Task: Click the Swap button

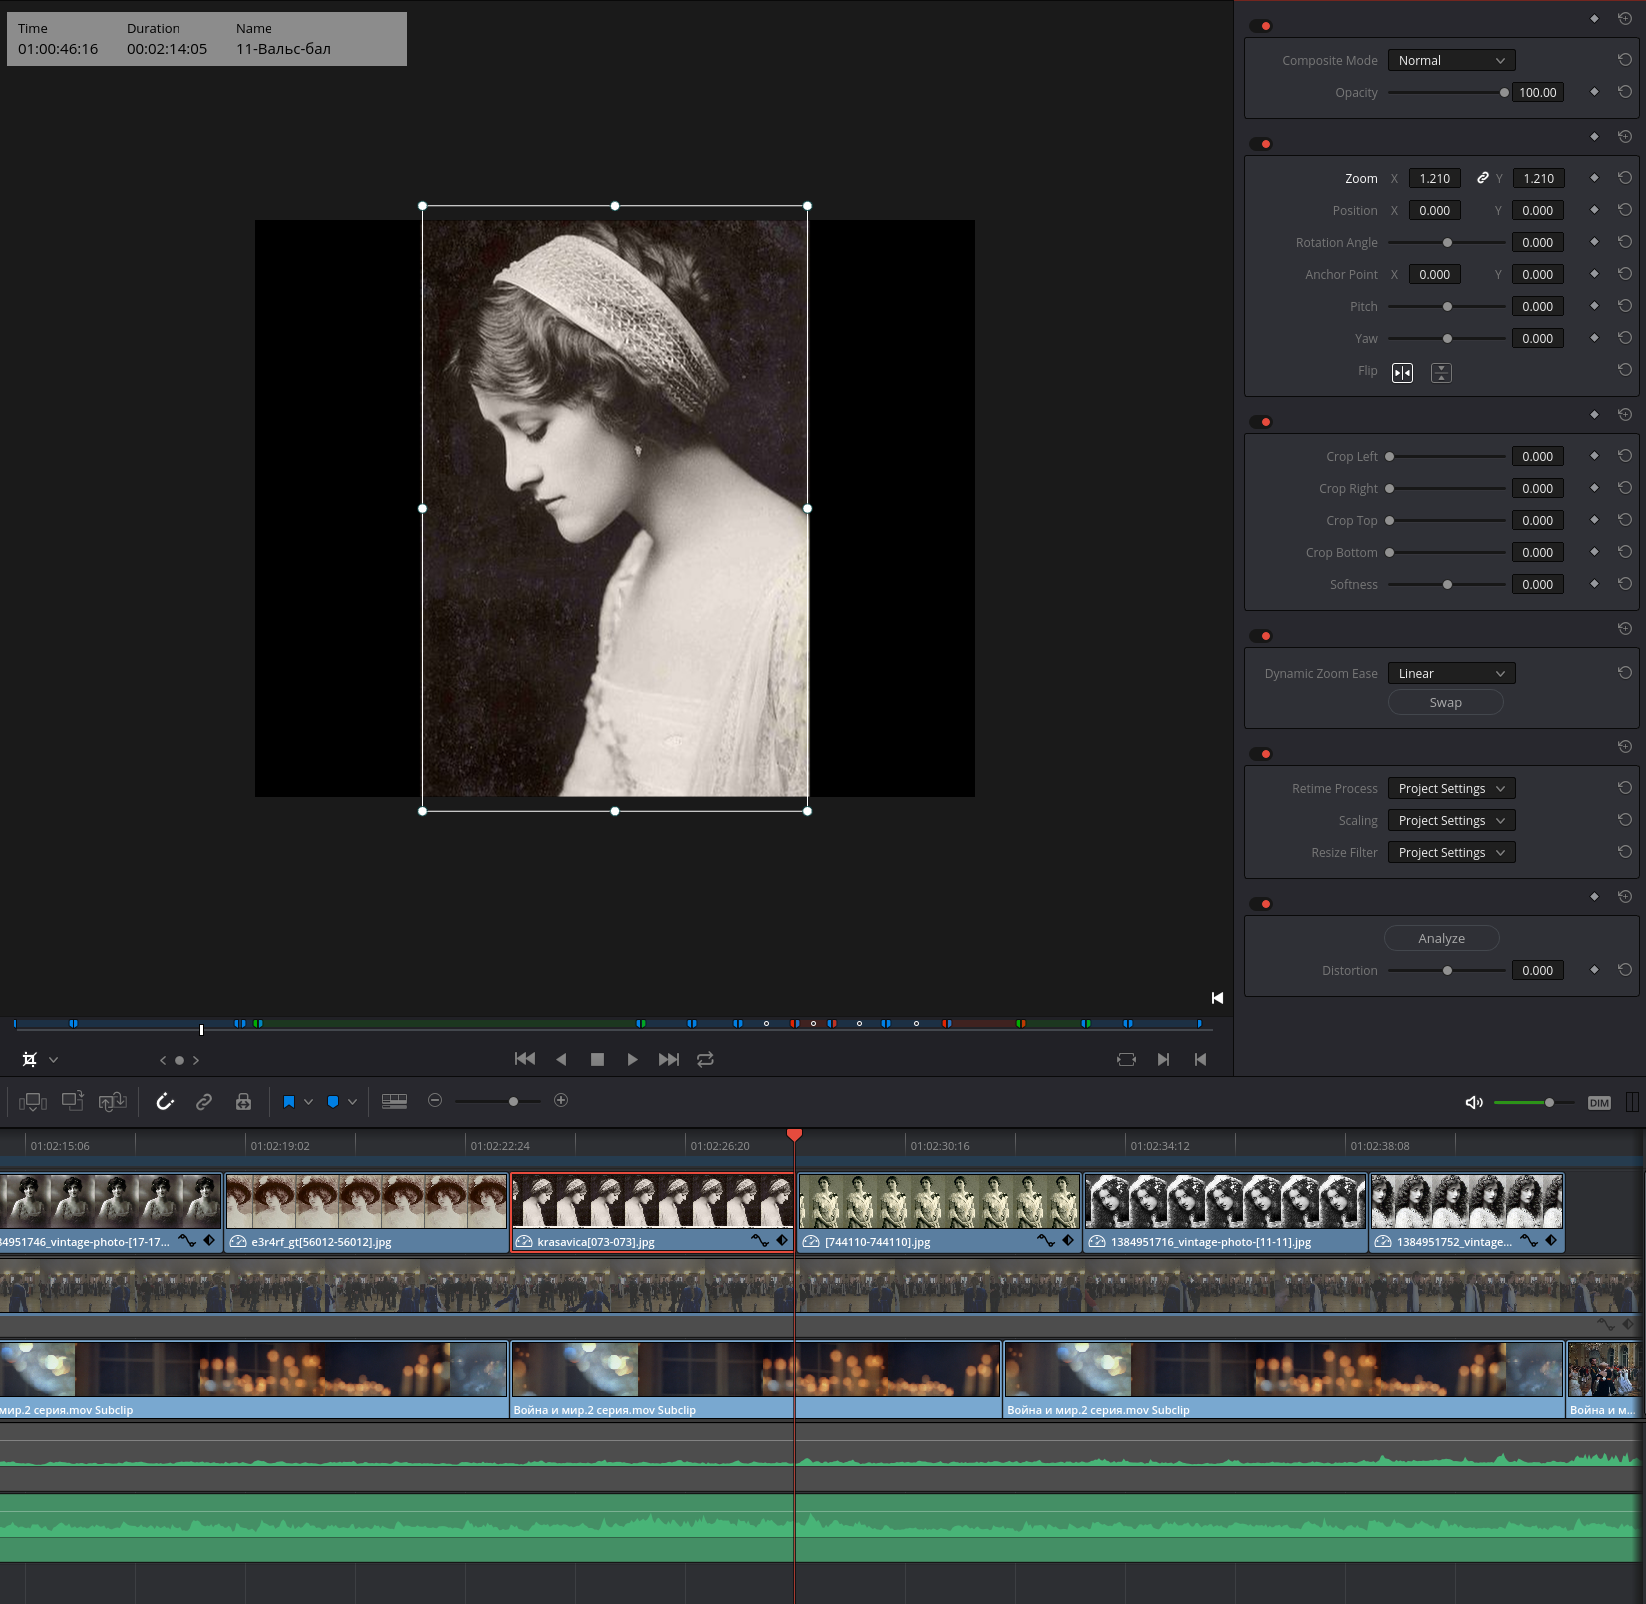Action: tap(1445, 702)
